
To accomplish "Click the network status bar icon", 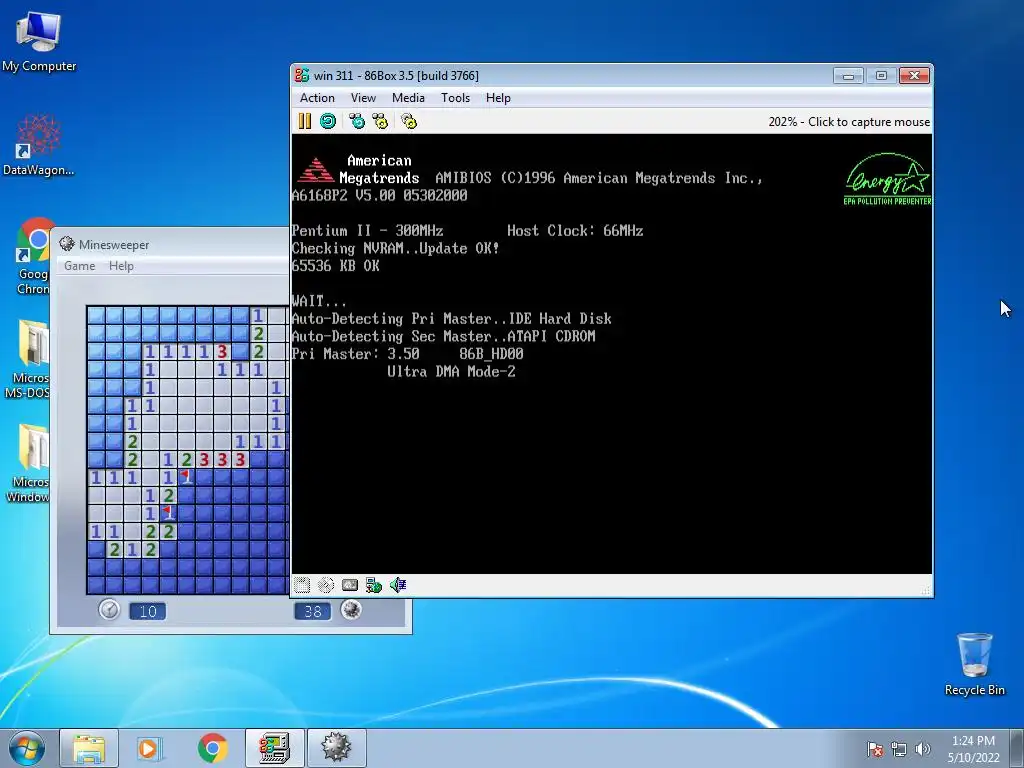I will click(374, 585).
